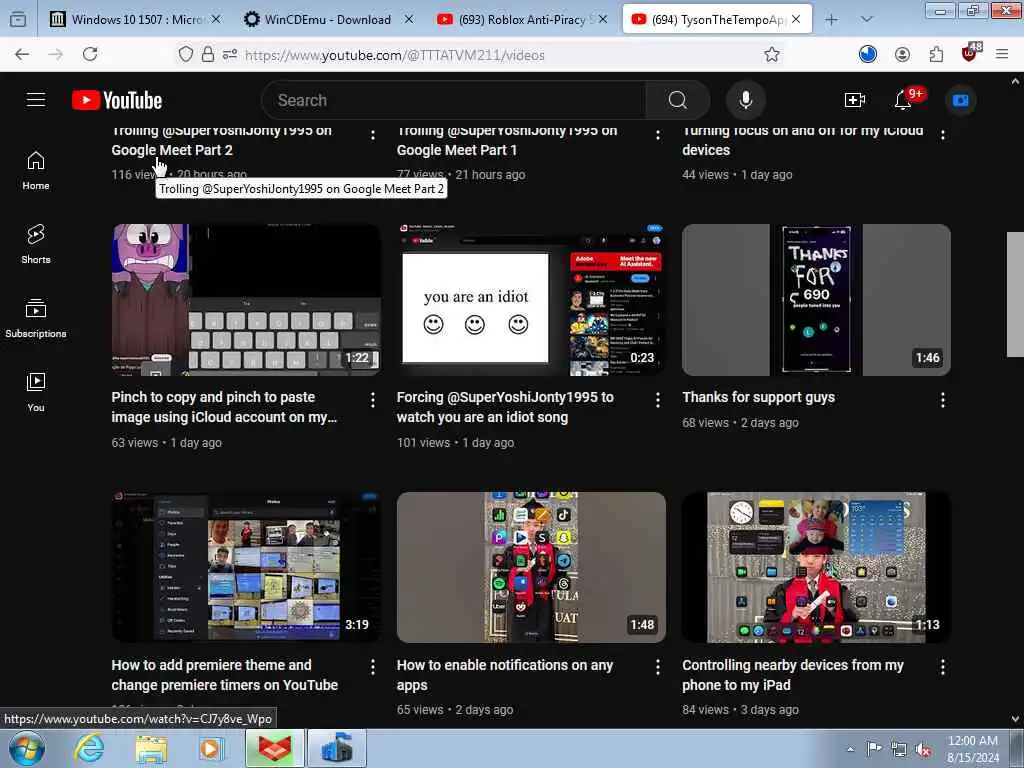Close the WinCDEmu - Download tab
The height and width of the screenshot is (768, 1024).
tap(409, 20)
